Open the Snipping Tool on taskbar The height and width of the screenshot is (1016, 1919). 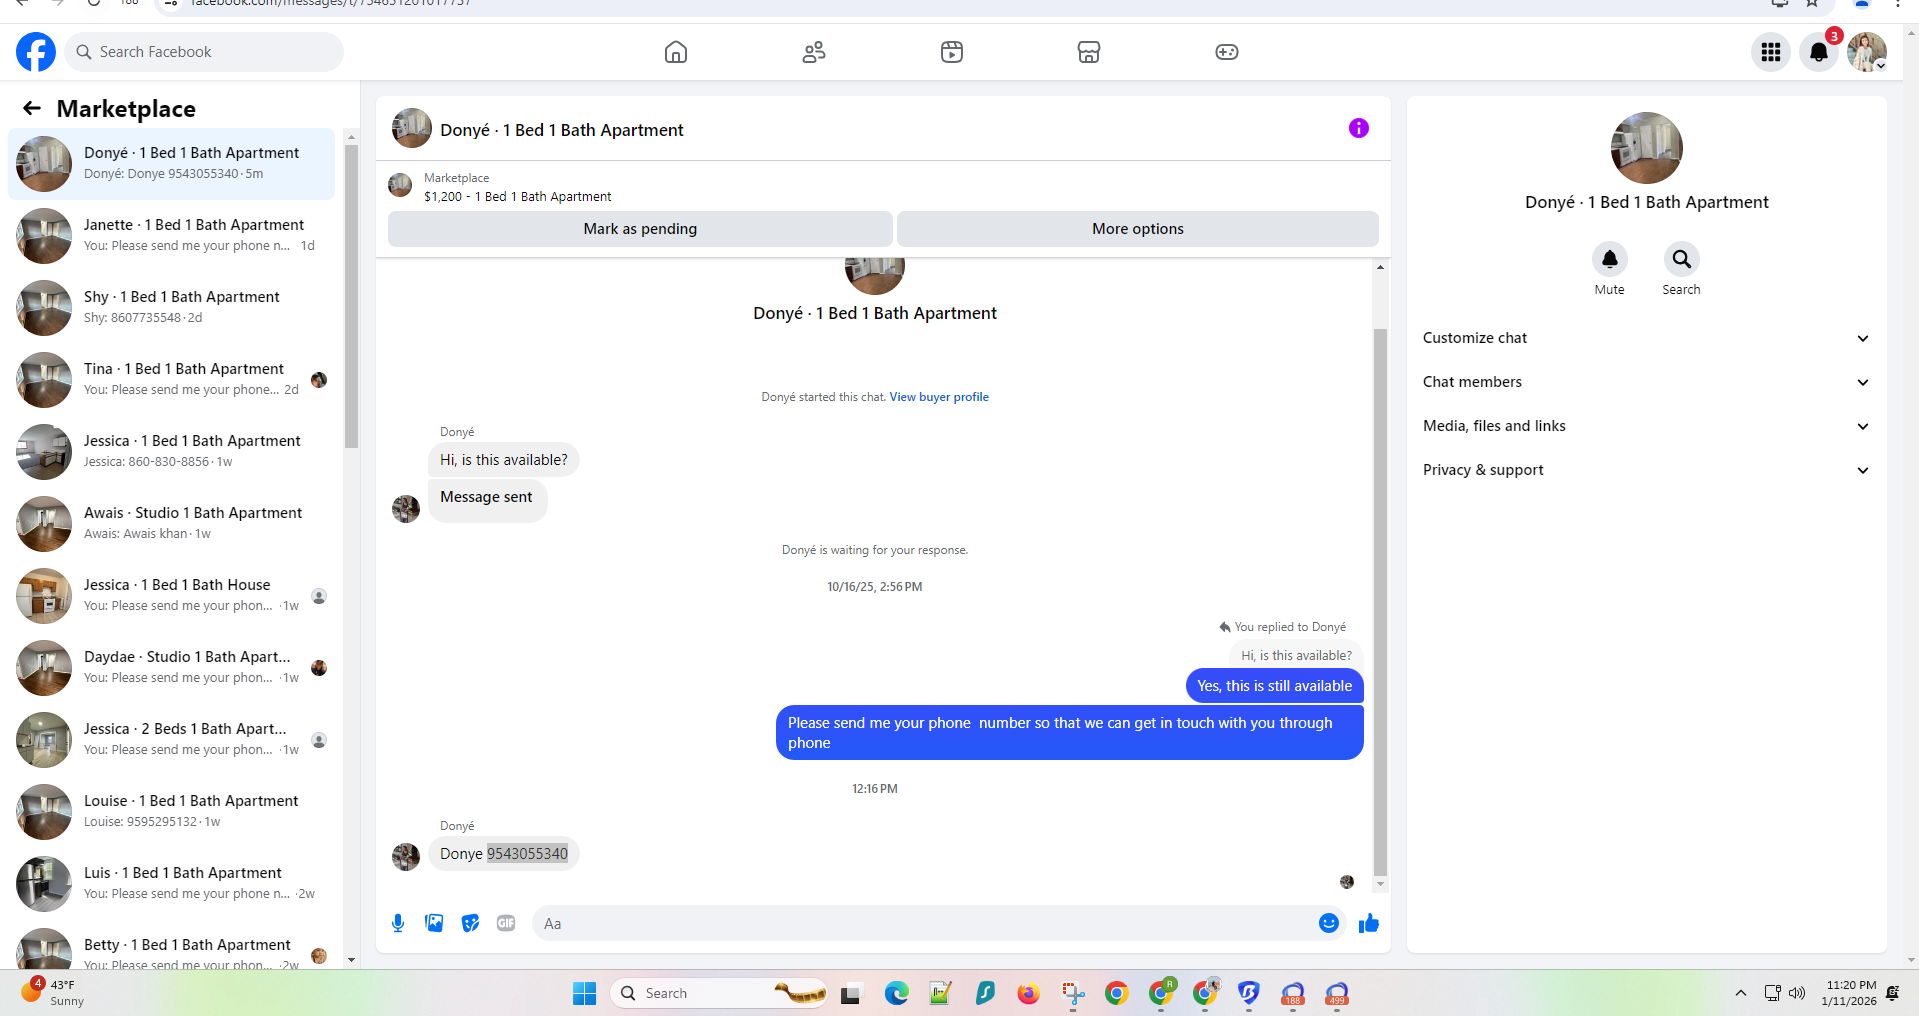click(1073, 993)
